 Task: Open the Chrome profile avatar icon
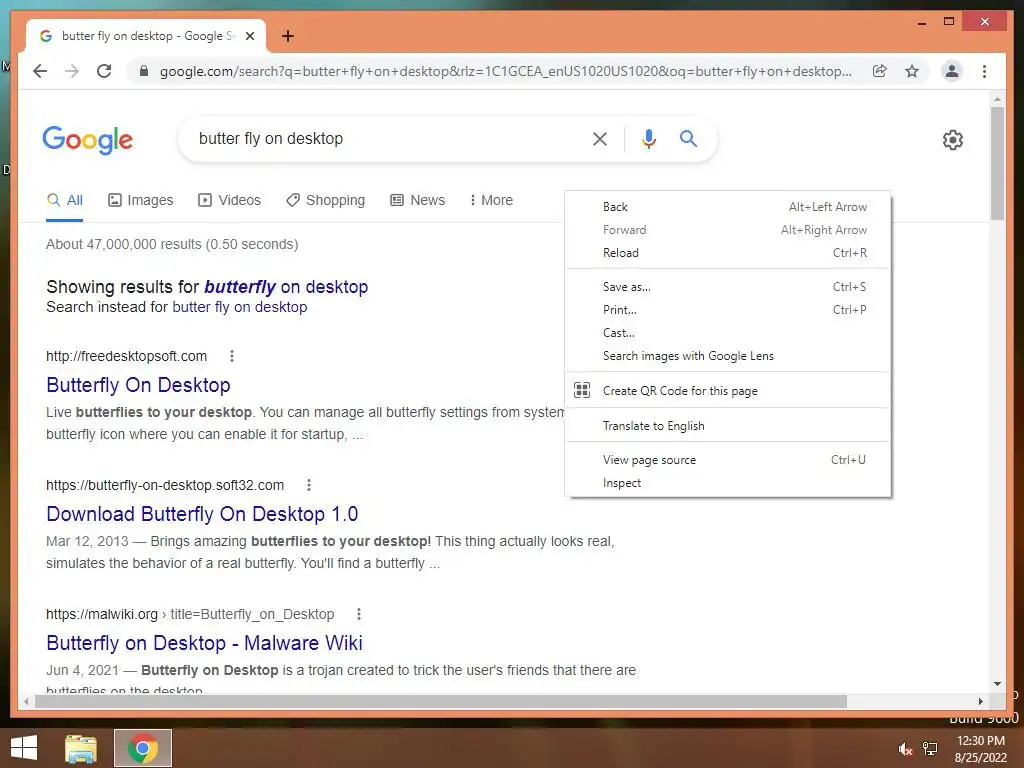952,71
